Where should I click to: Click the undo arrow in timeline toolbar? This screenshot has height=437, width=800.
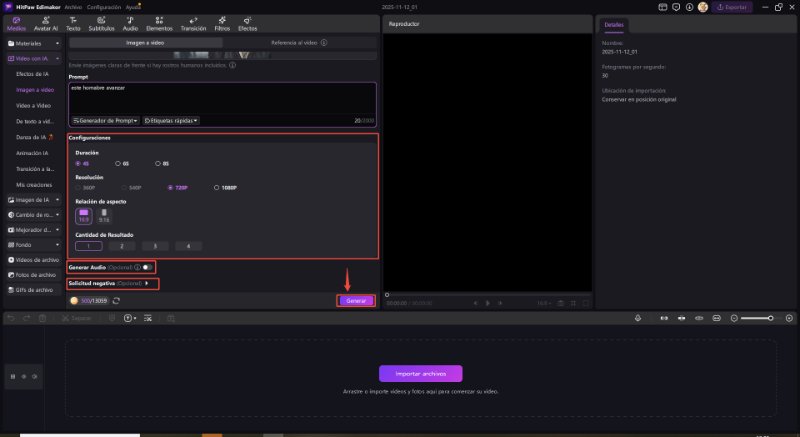click(x=11, y=318)
